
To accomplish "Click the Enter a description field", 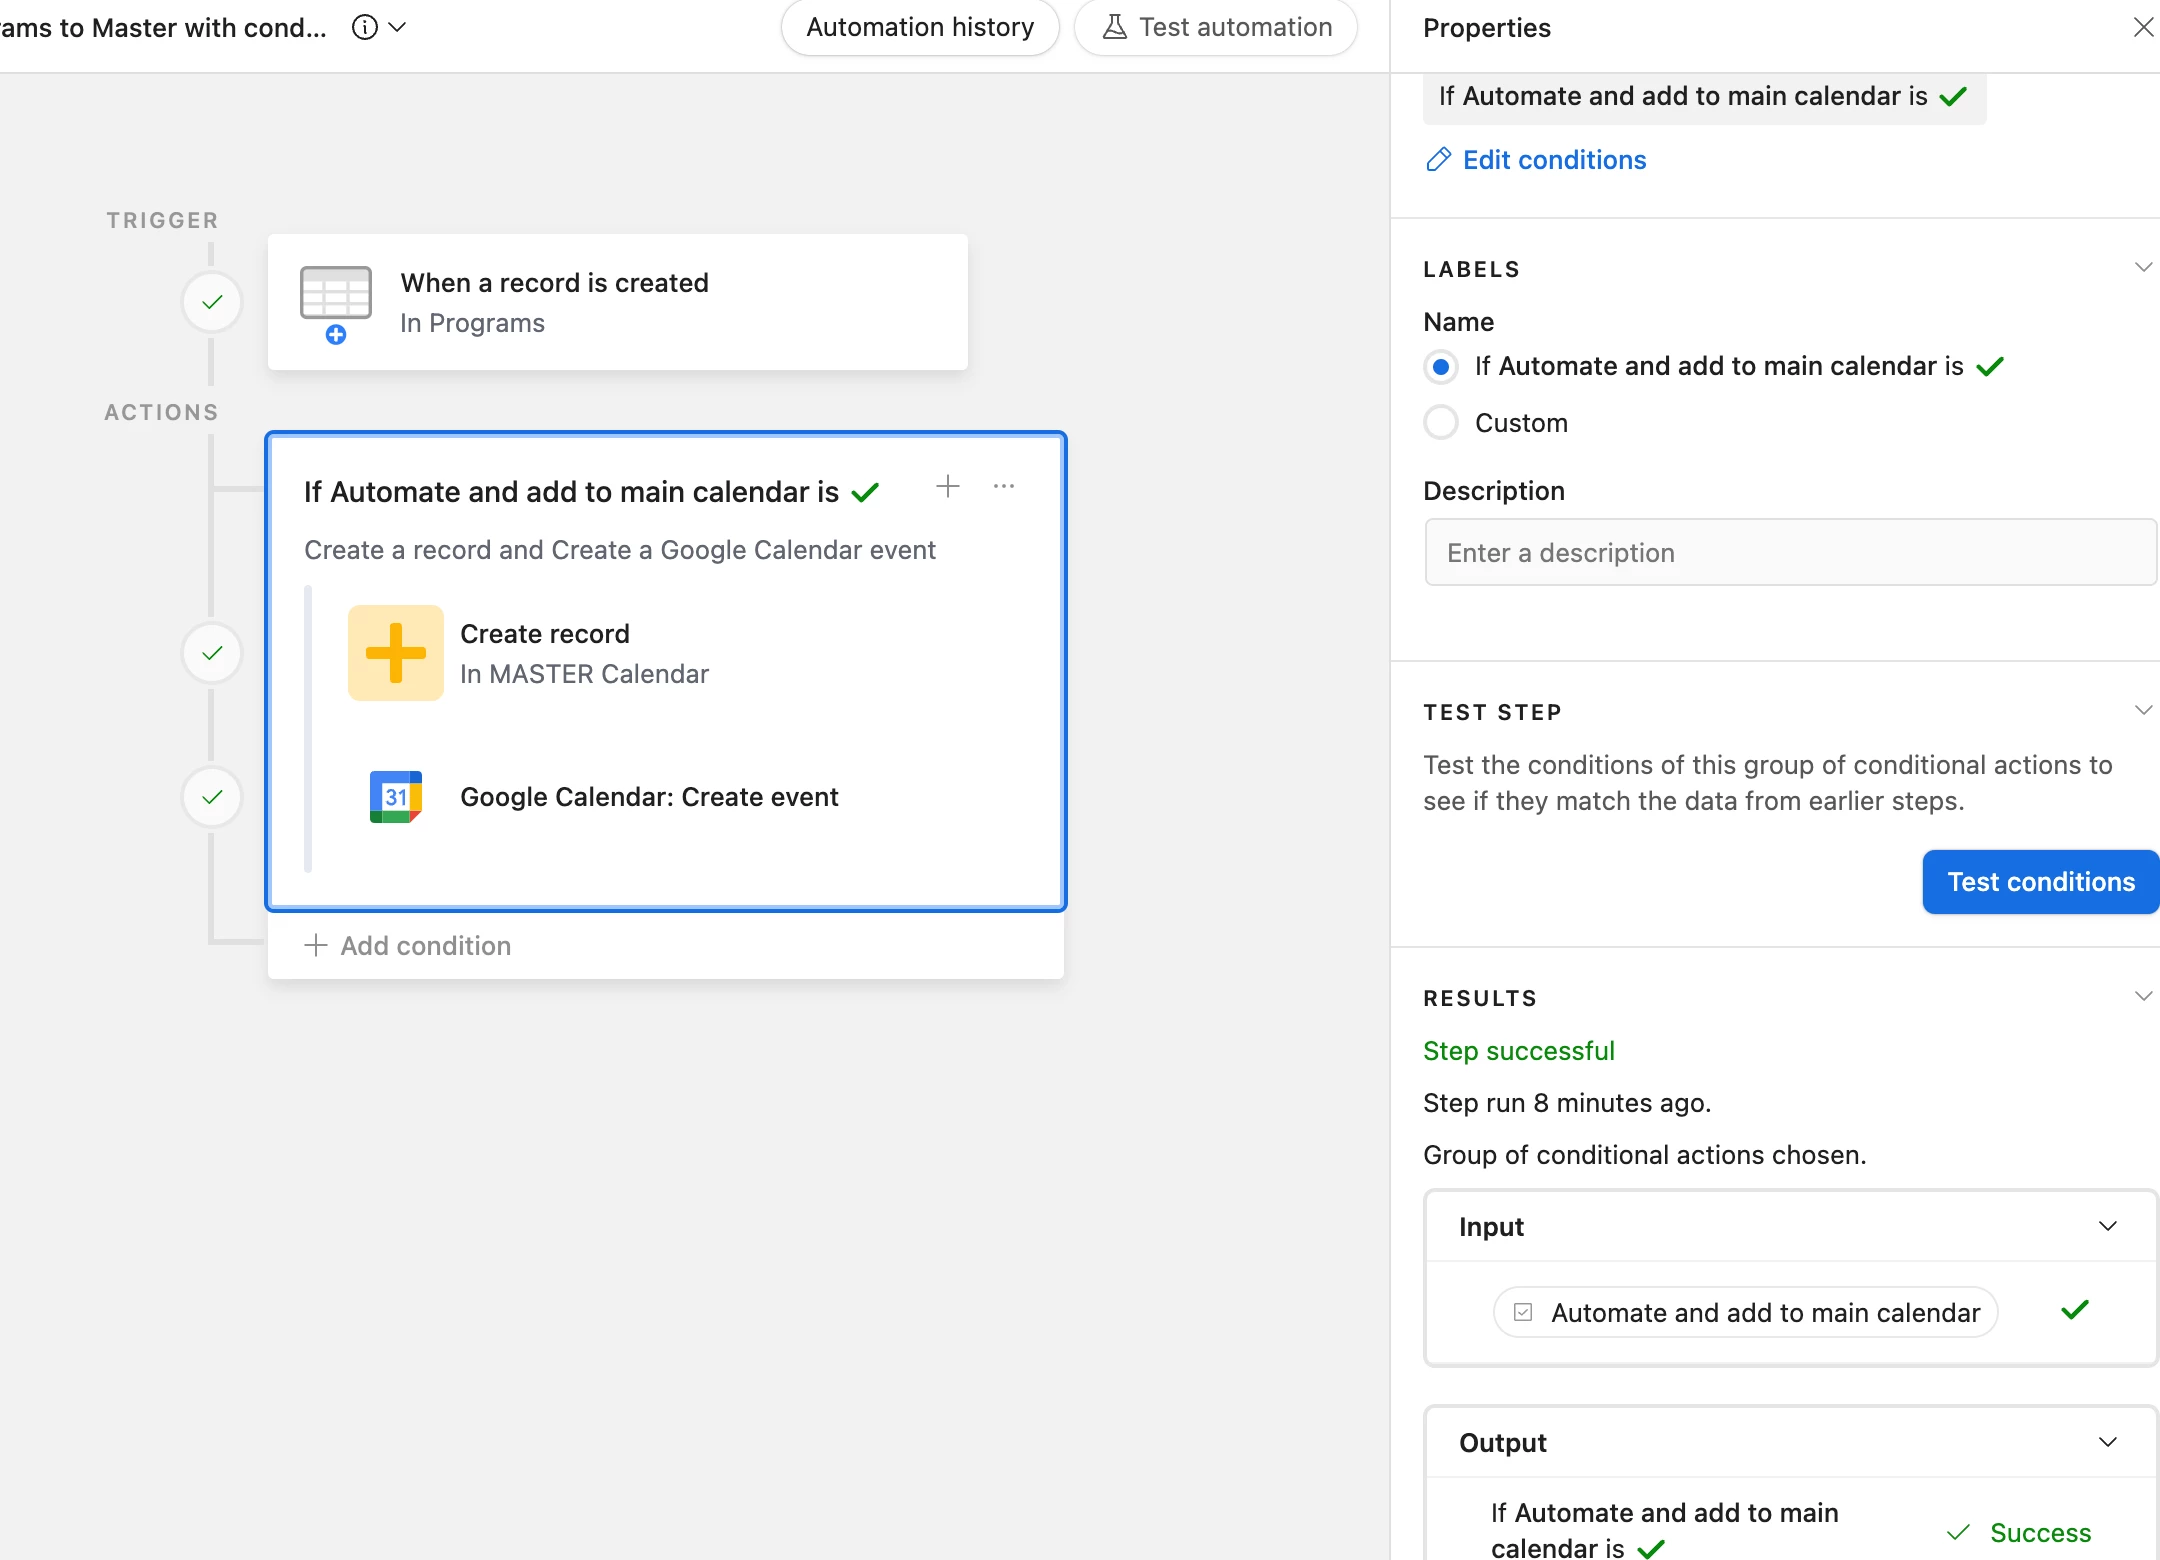I will pyautogui.click(x=1790, y=553).
